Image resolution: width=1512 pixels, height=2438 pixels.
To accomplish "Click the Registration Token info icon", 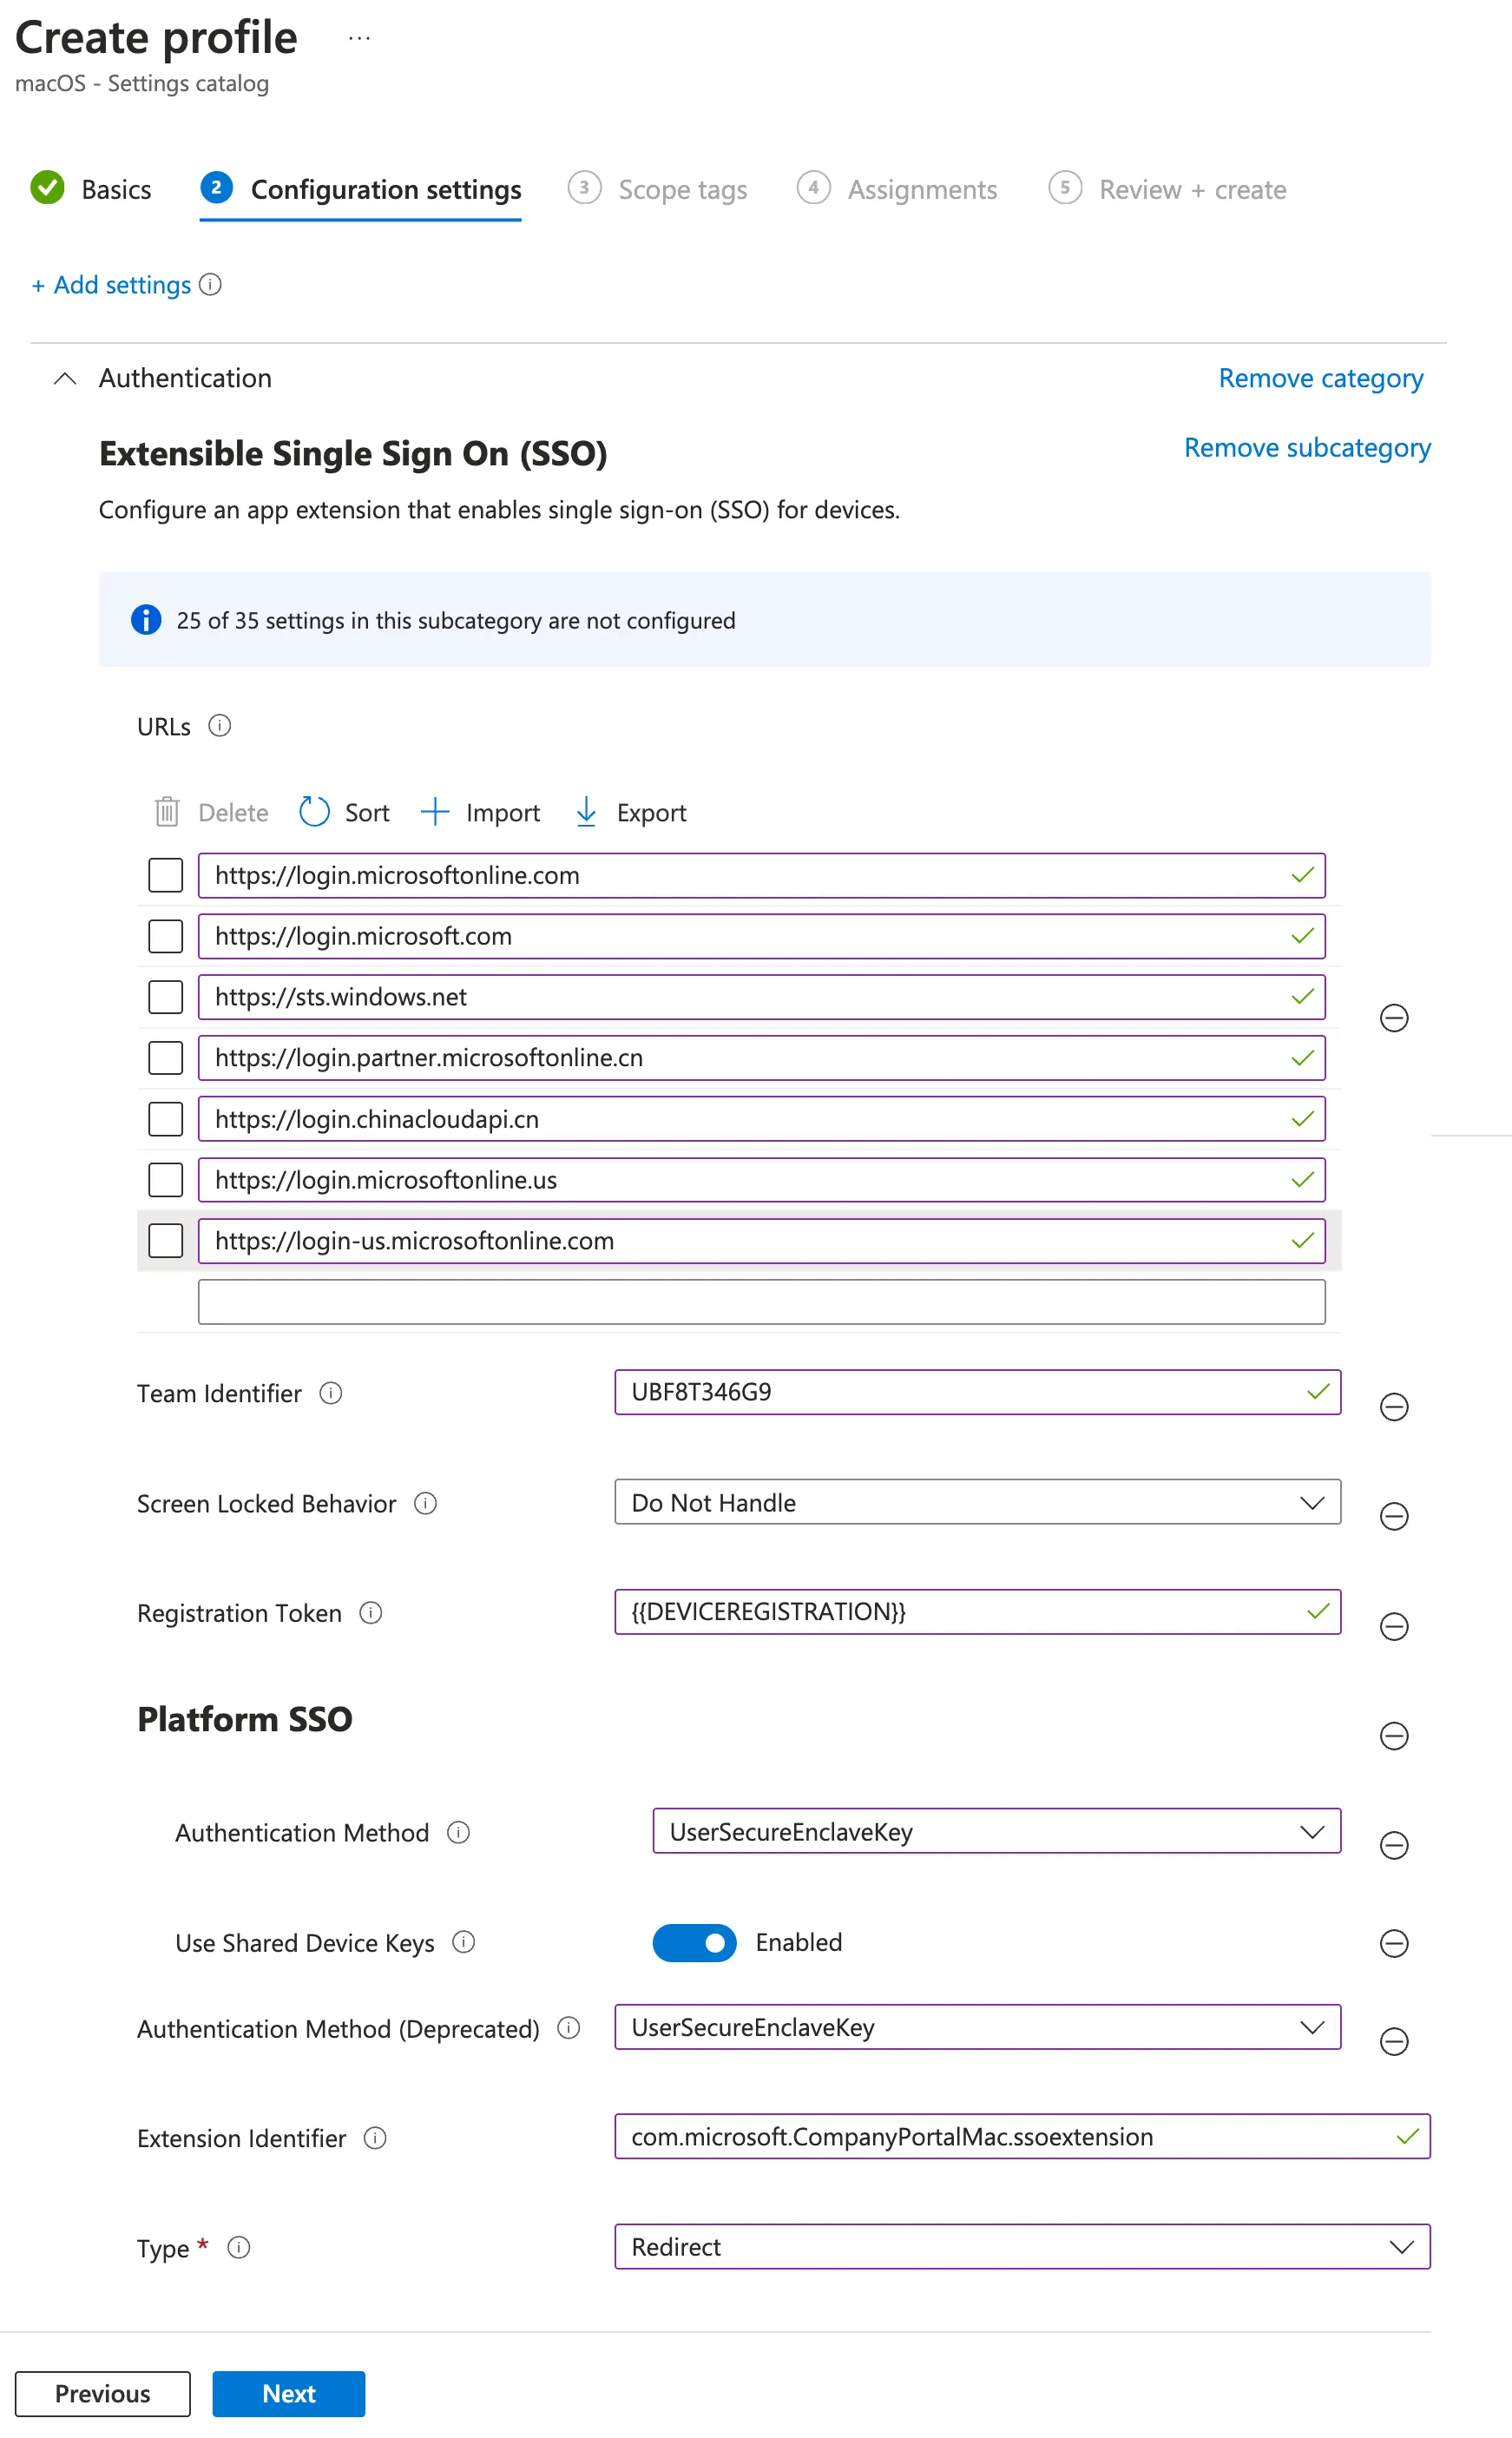I will tap(370, 1613).
